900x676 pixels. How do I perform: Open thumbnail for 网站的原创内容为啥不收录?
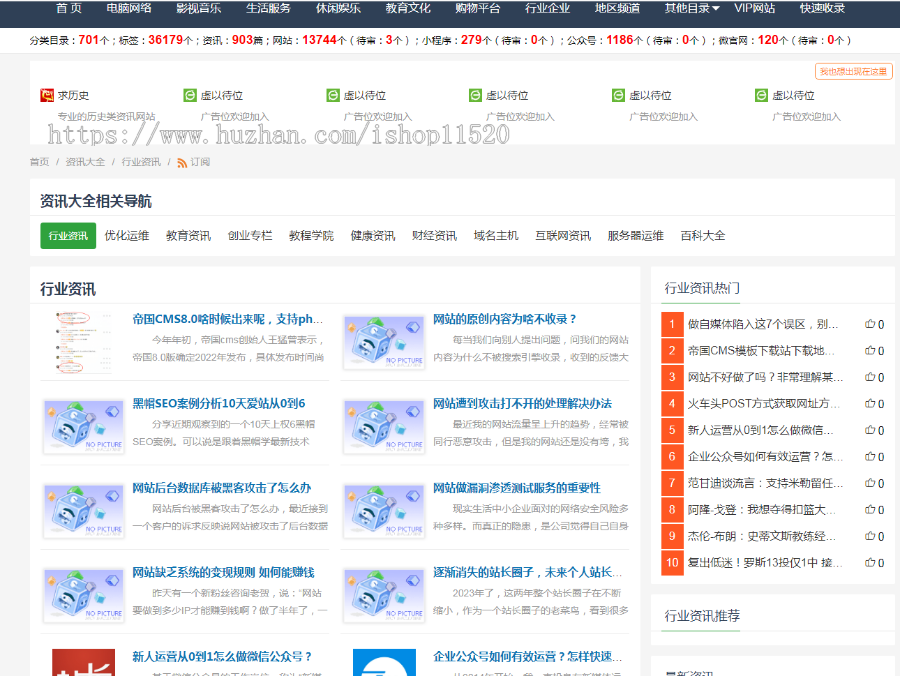(384, 342)
